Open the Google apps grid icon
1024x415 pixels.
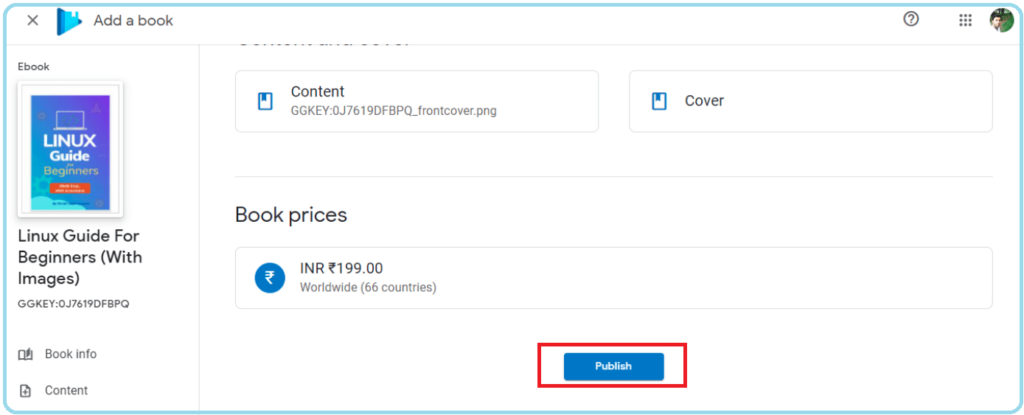click(965, 20)
